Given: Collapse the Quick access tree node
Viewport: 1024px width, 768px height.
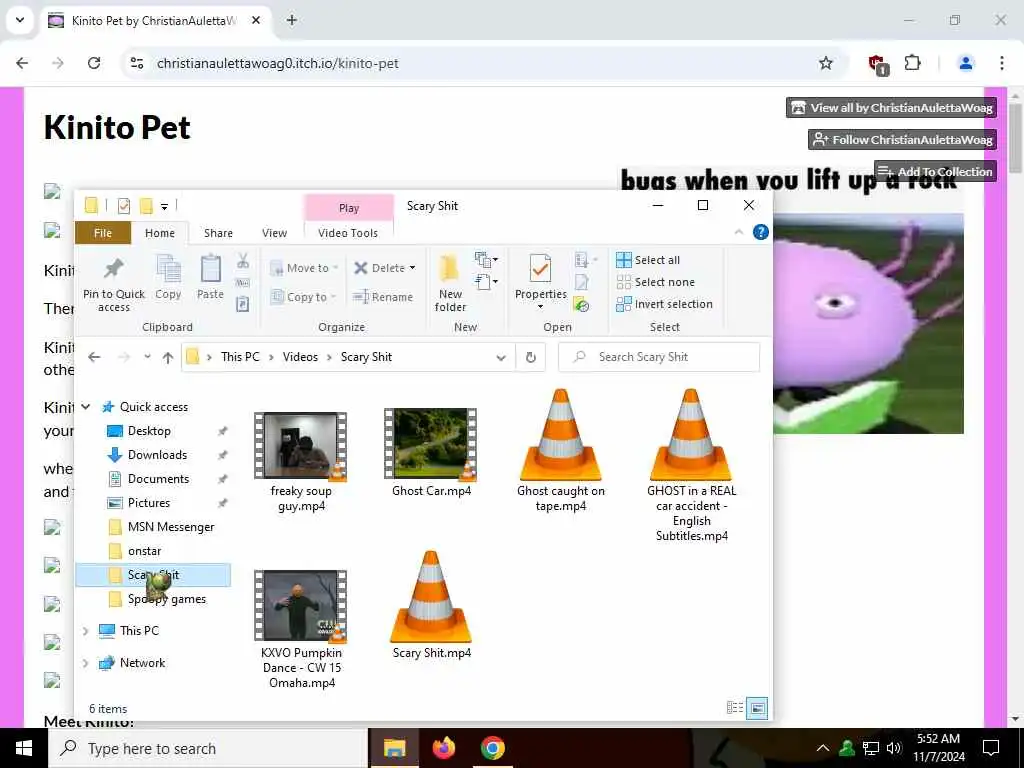Looking at the screenshot, I should [x=86, y=407].
